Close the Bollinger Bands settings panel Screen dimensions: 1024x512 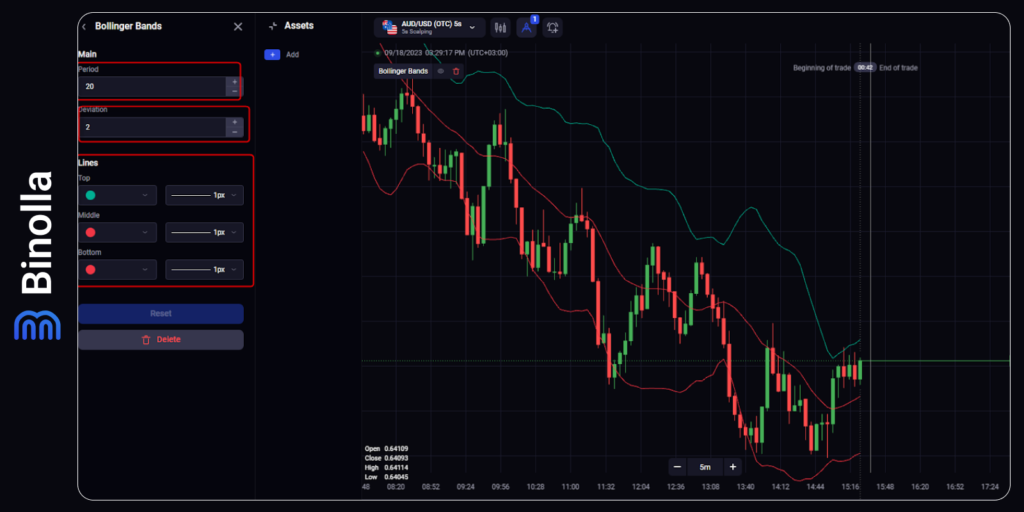tap(238, 27)
